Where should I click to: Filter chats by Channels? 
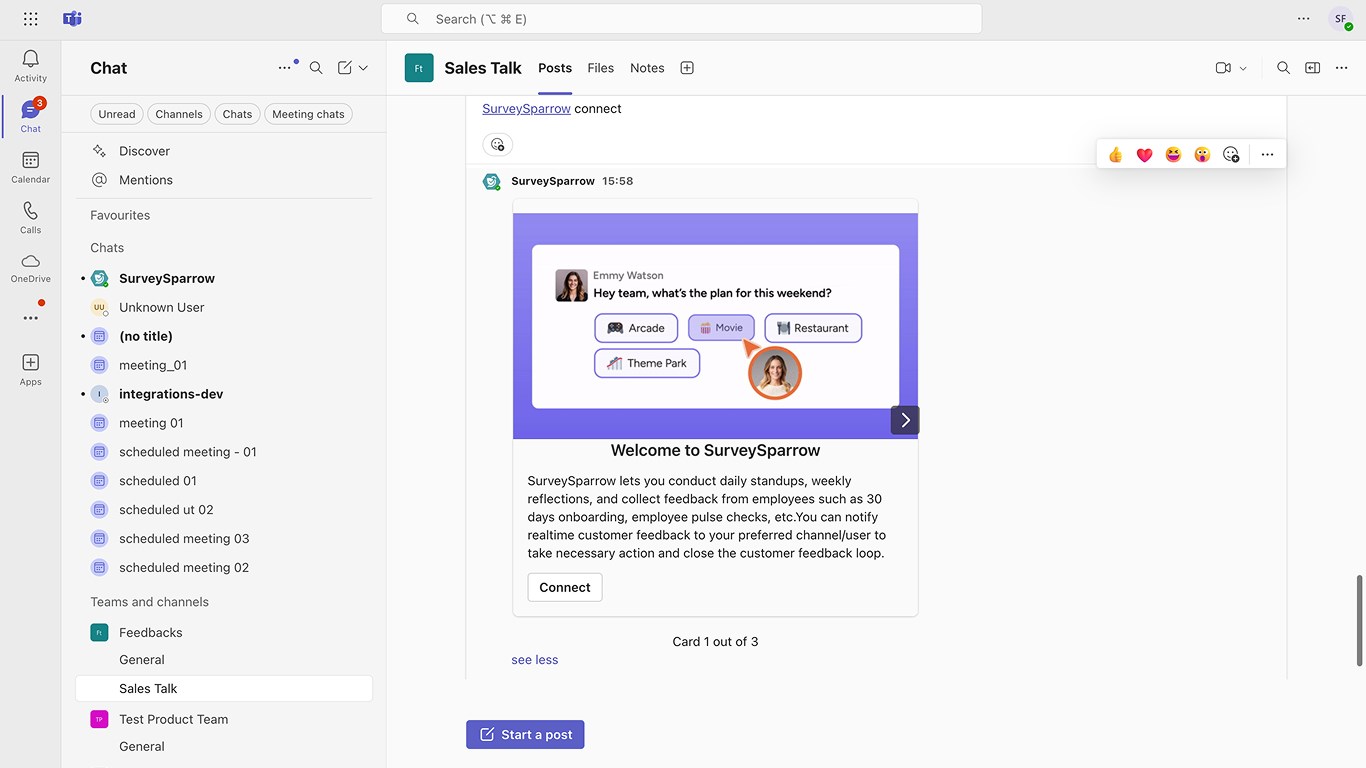(x=179, y=114)
